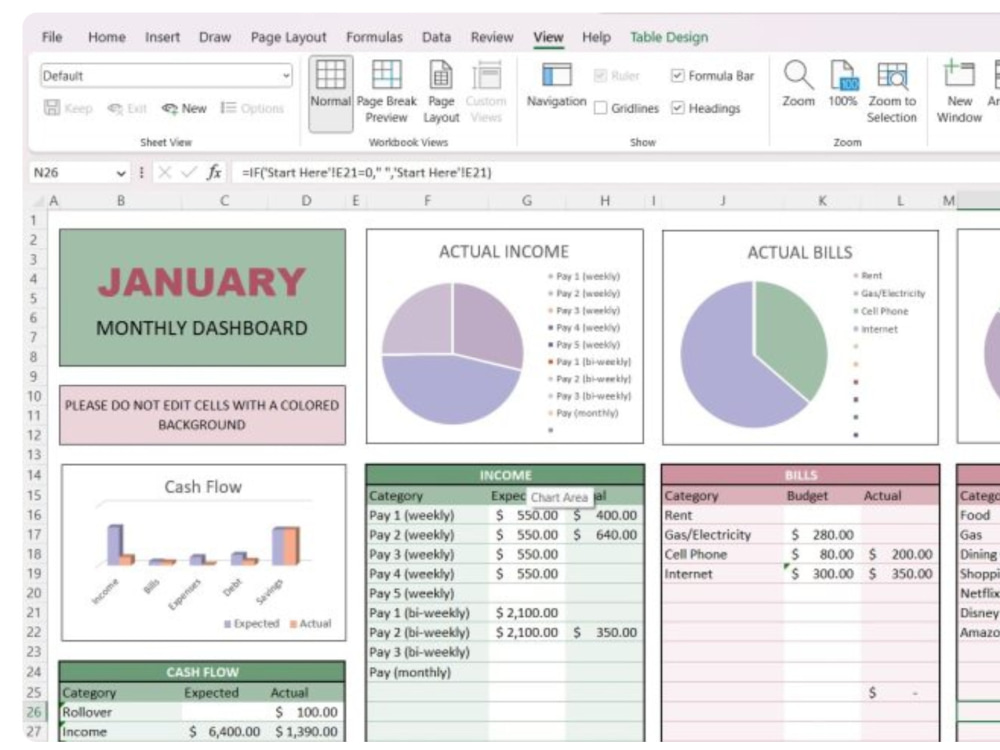Select the $400.00 actual income cell
This screenshot has height=750, width=1000.
click(x=605, y=515)
